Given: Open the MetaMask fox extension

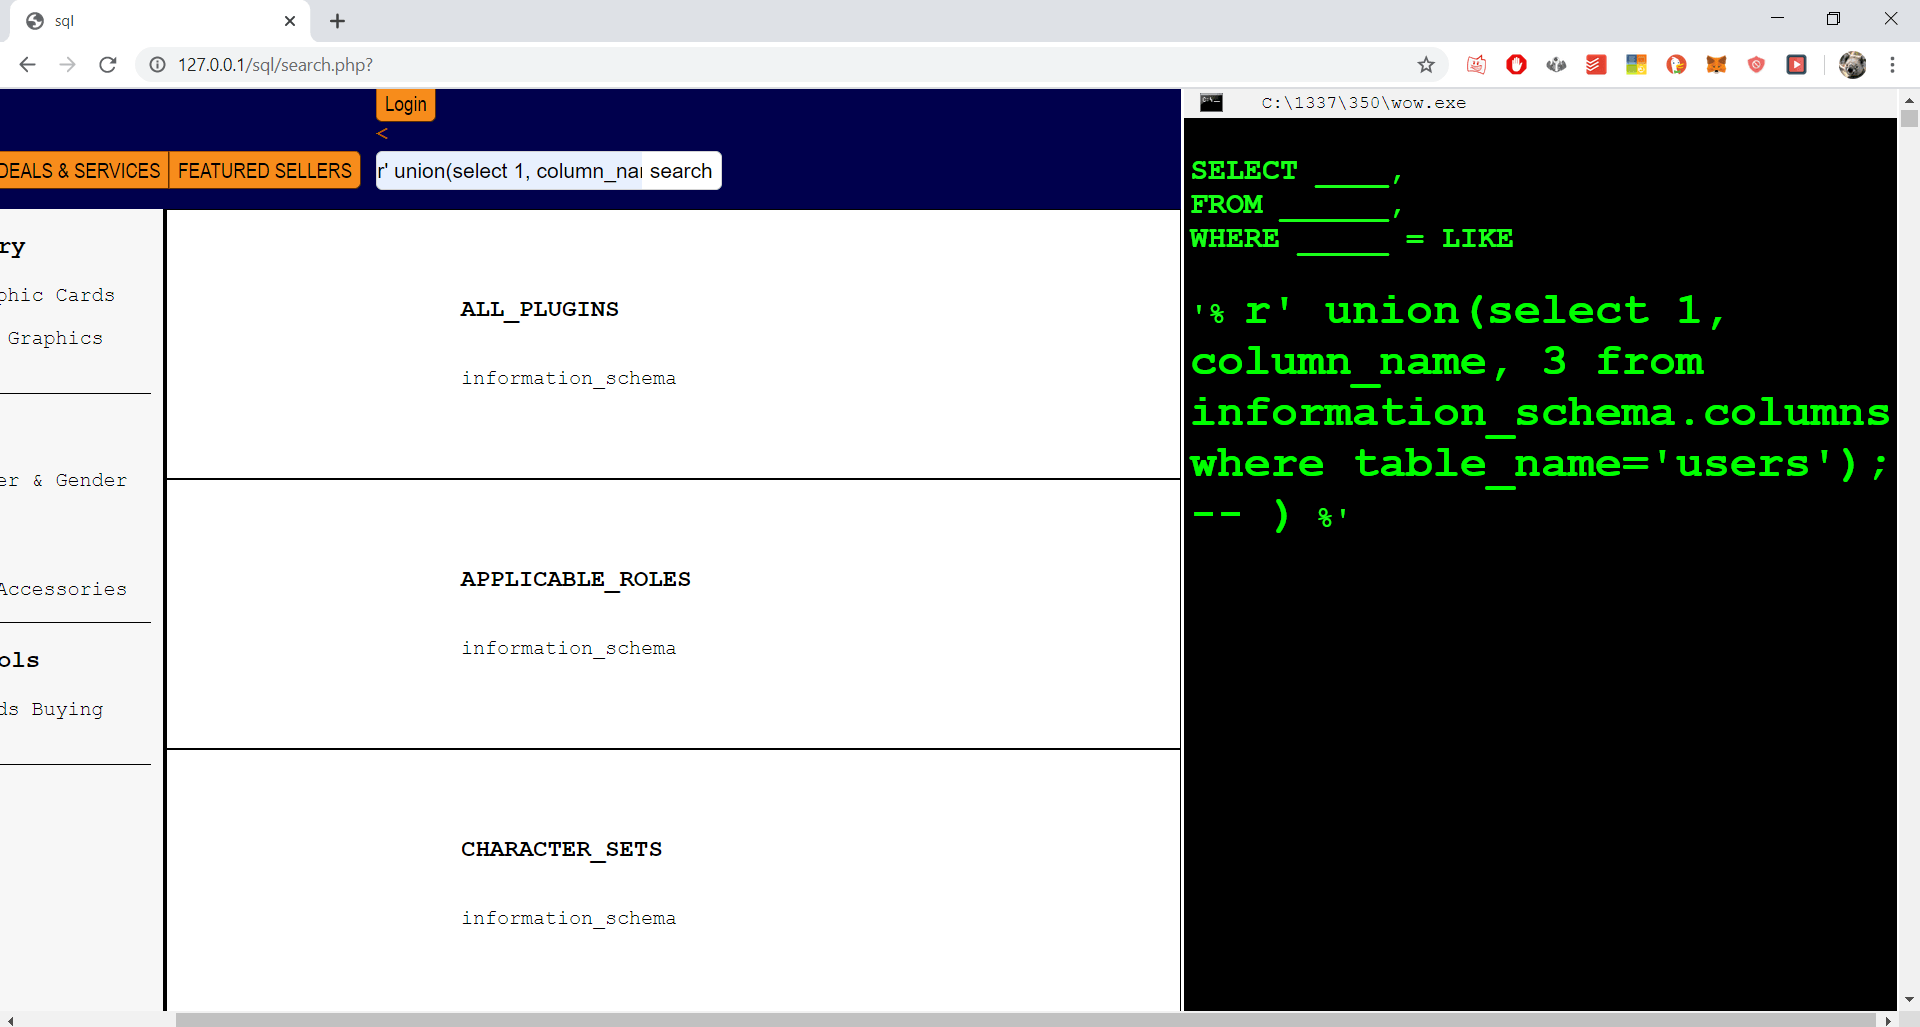Looking at the screenshot, I should point(1717,64).
